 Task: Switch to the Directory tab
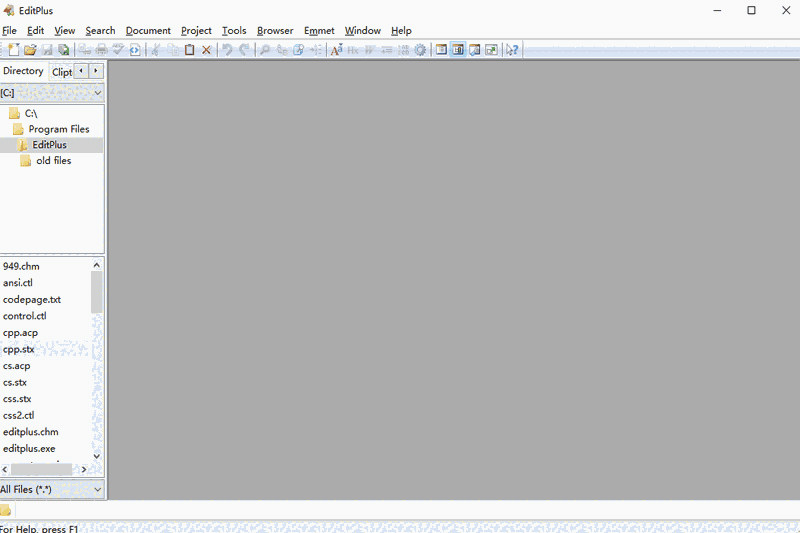[23, 71]
